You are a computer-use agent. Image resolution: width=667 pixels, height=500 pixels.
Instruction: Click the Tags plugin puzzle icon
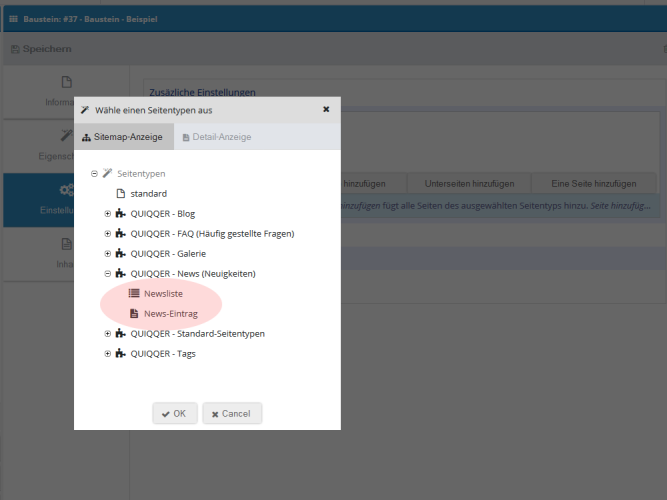pos(121,354)
